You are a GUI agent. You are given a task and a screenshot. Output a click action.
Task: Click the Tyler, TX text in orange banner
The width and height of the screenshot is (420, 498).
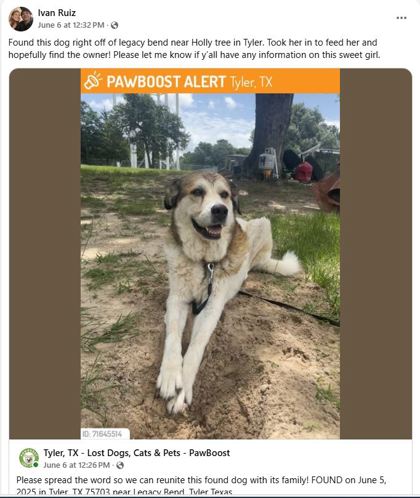coord(251,82)
